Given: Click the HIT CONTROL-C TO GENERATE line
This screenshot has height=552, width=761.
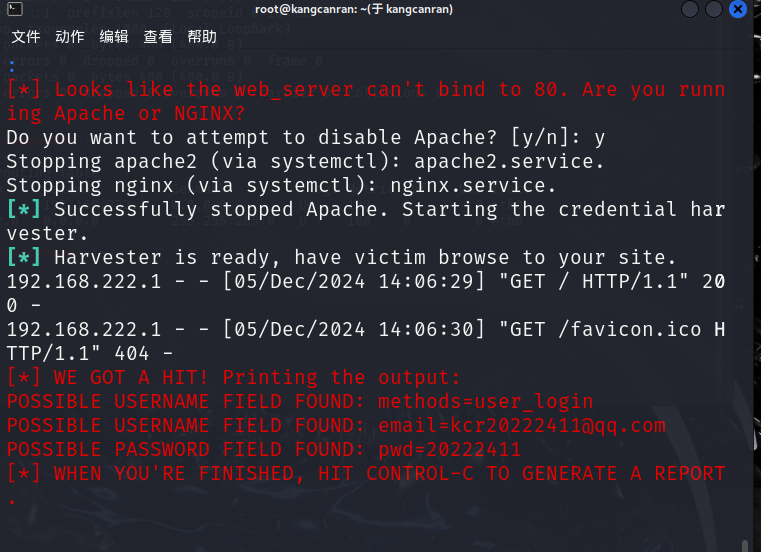Looking at the screenshot, I should [x=366, y=485].
